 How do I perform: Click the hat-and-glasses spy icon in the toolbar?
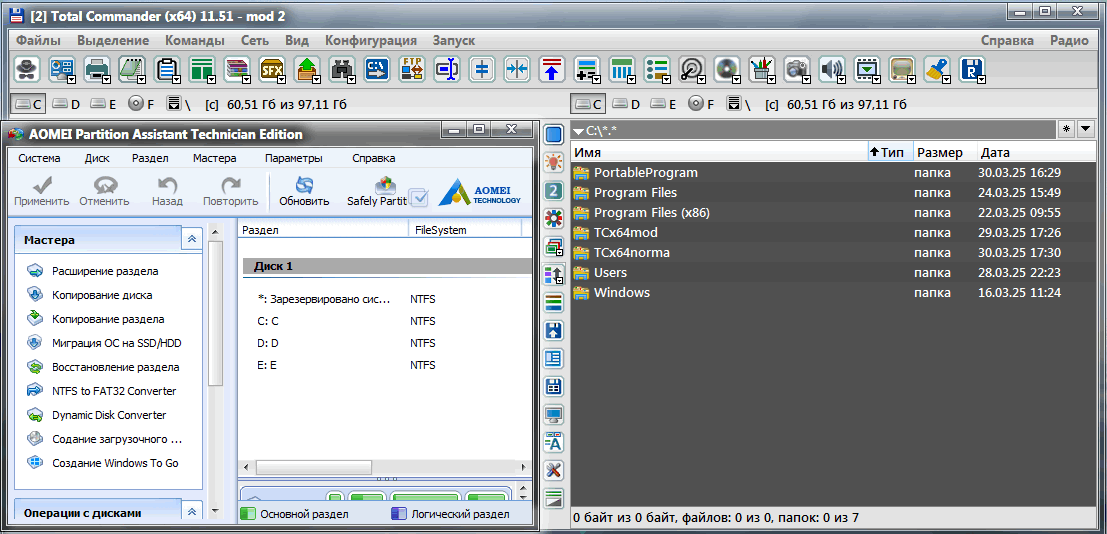(x=27, y=69)
